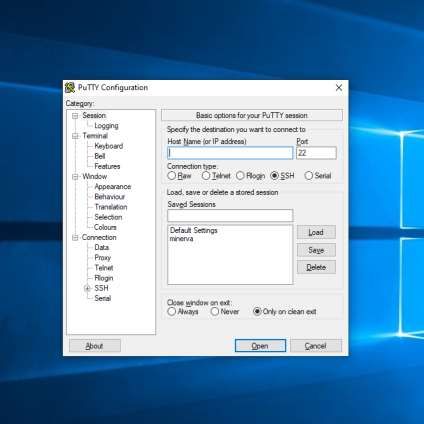Collapse the Connection tree node
Viewport: 424px width, 424px height.
tap(75, 238)
